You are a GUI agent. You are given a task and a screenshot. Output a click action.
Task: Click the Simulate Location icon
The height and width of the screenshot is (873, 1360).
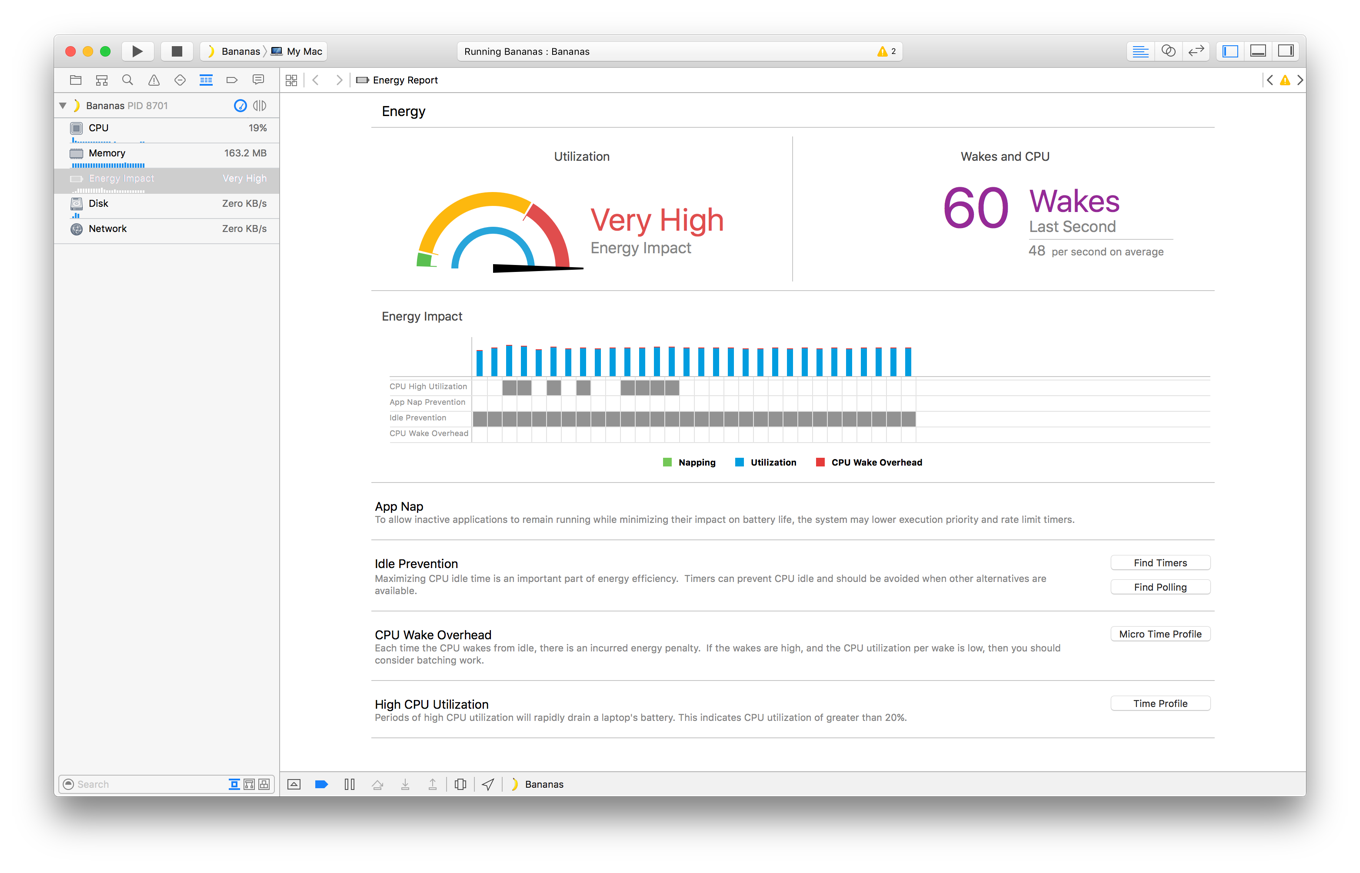pyautogui.click(x=488, y=784)
